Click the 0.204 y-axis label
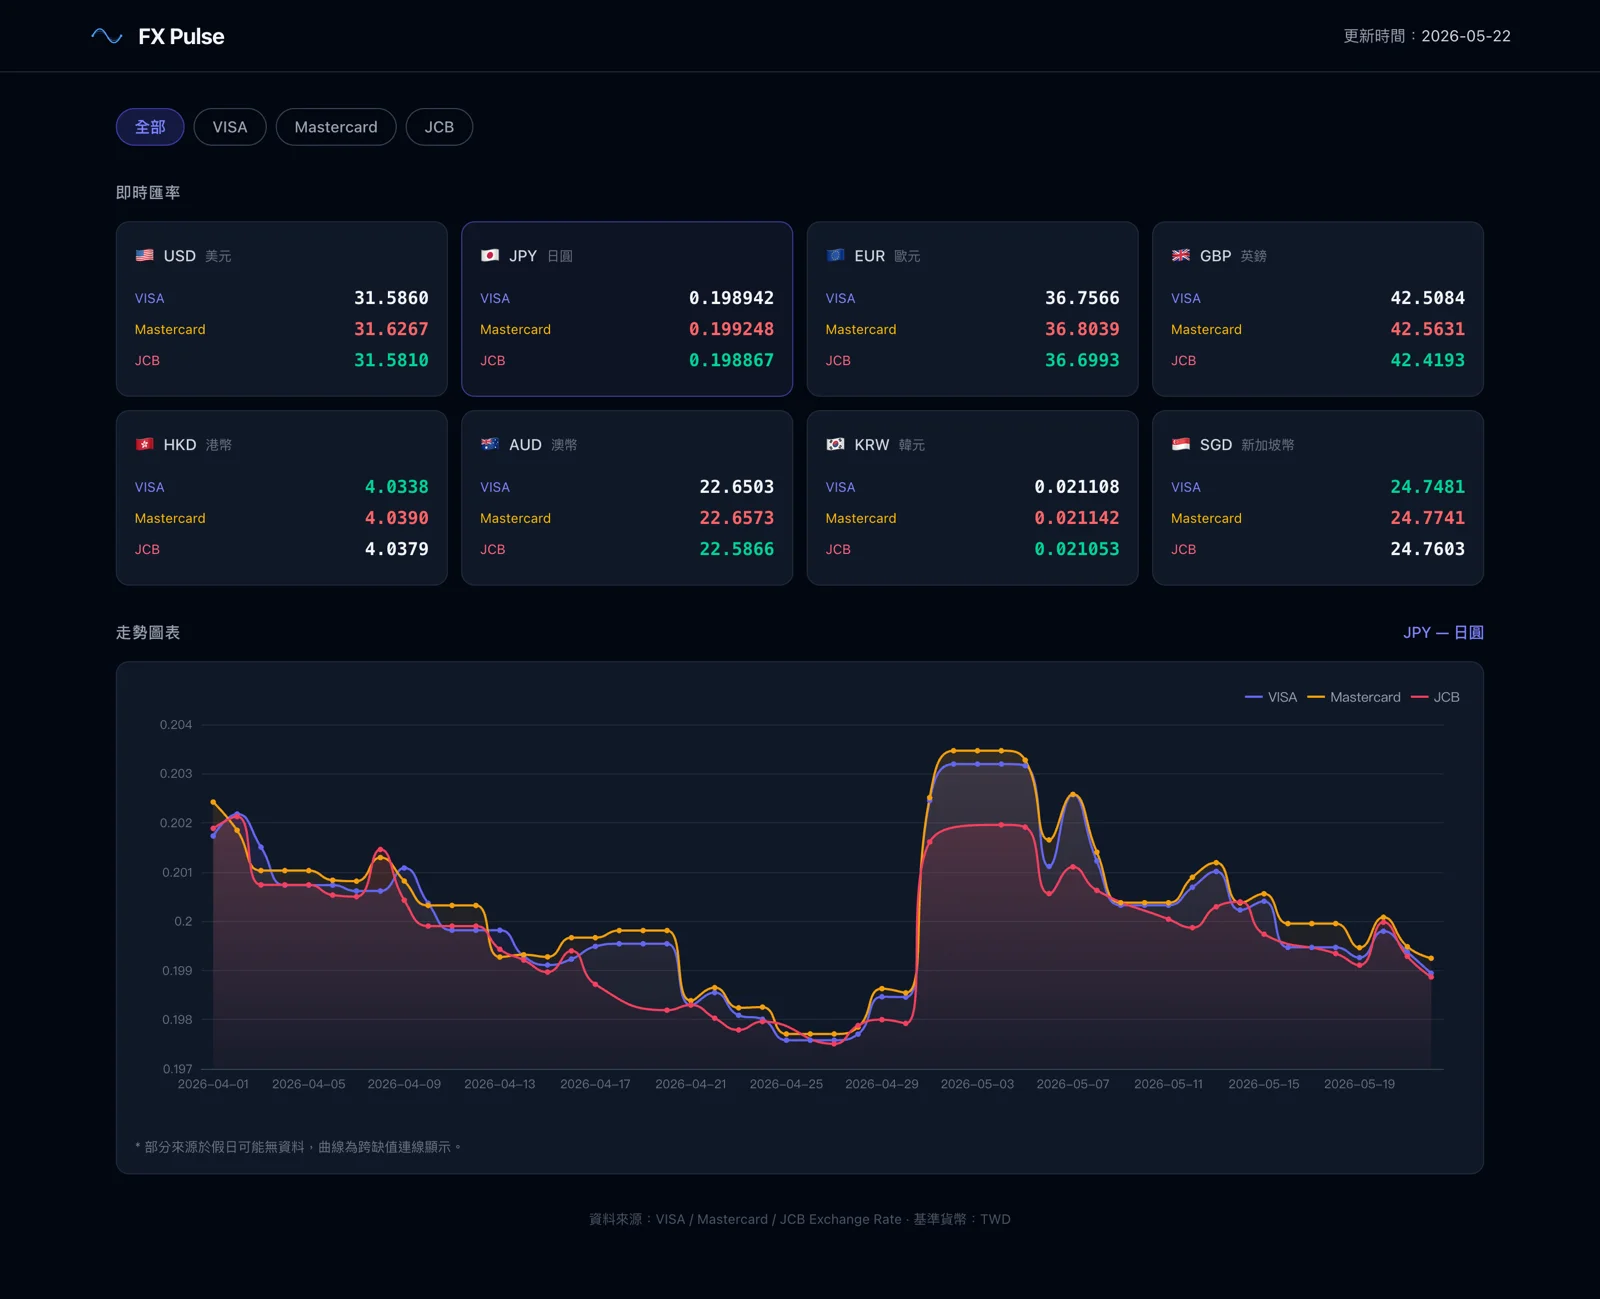The image size is (1600, 1299). (x=176, y=725)
